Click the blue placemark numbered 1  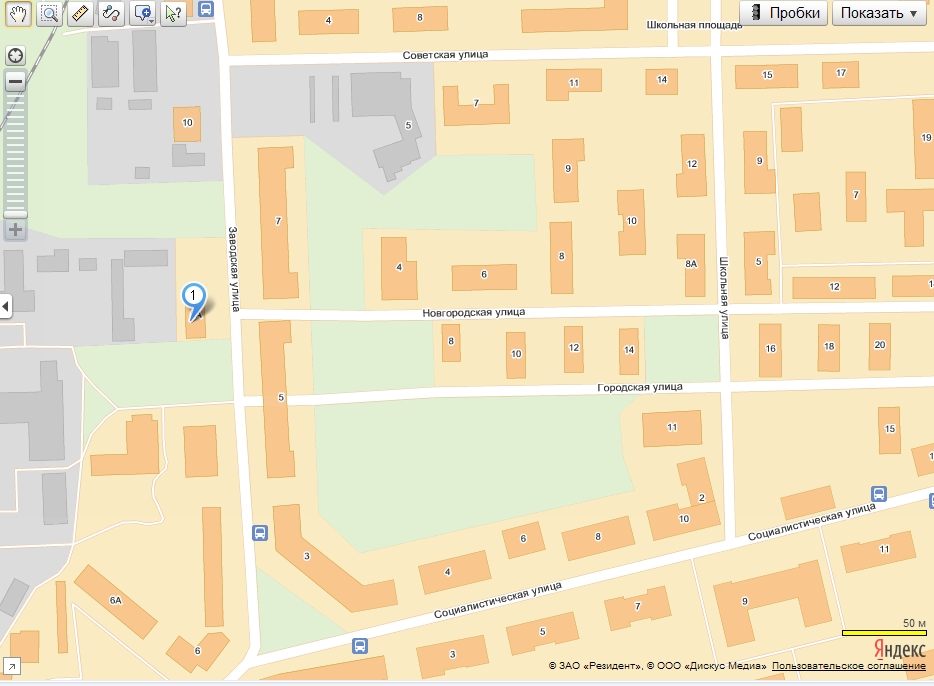coord(193,297)
